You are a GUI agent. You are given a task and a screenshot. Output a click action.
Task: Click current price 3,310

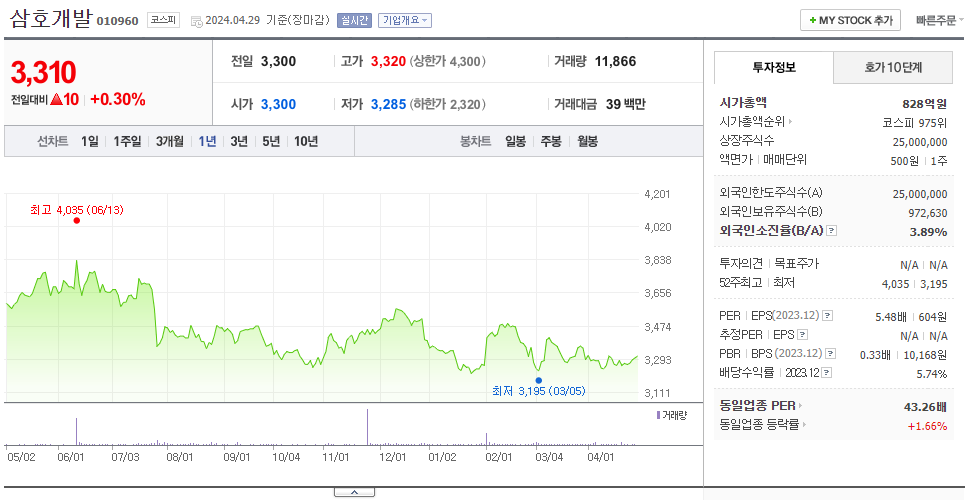43,73
